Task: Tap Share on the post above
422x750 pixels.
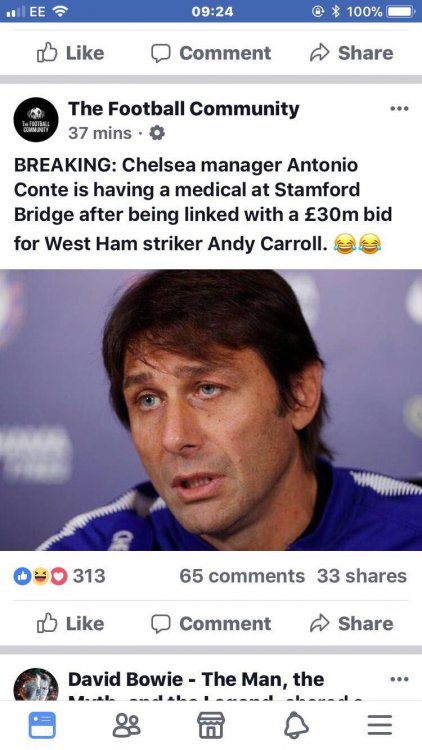Action: 352,53
